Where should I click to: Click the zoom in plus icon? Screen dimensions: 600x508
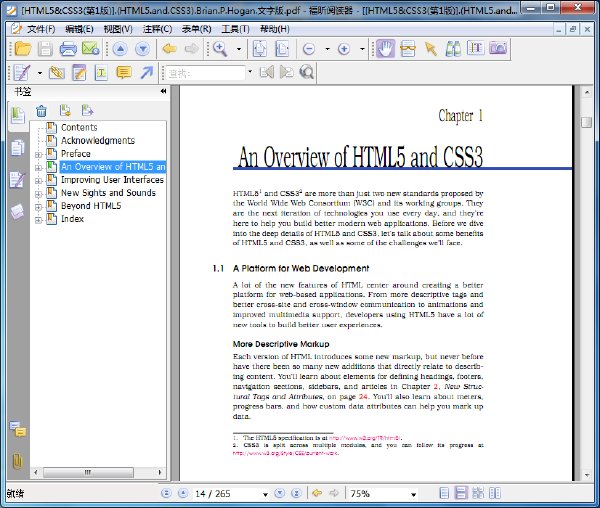pyautogui.click(x=344, y=49)
